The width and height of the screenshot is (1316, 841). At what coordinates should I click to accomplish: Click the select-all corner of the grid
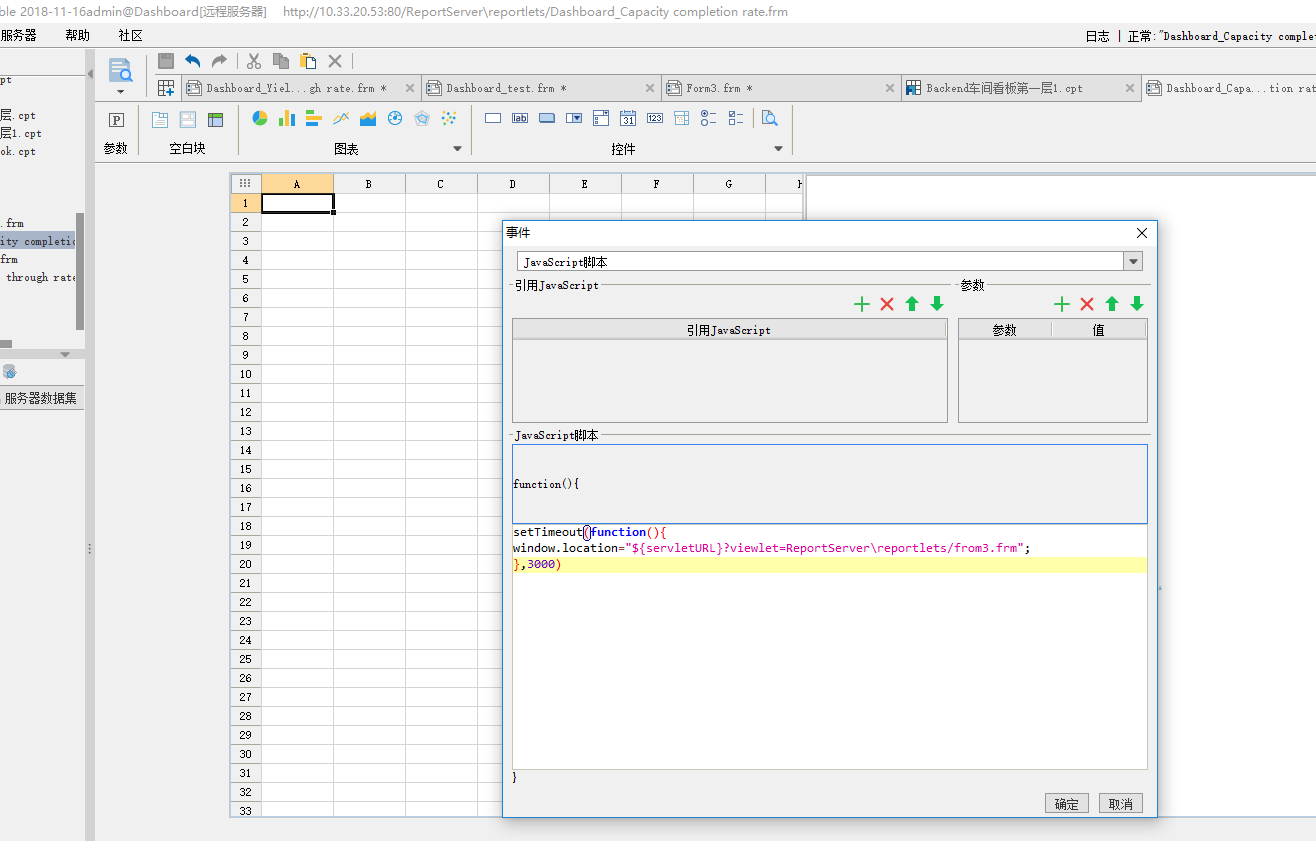tap(245, 184)
